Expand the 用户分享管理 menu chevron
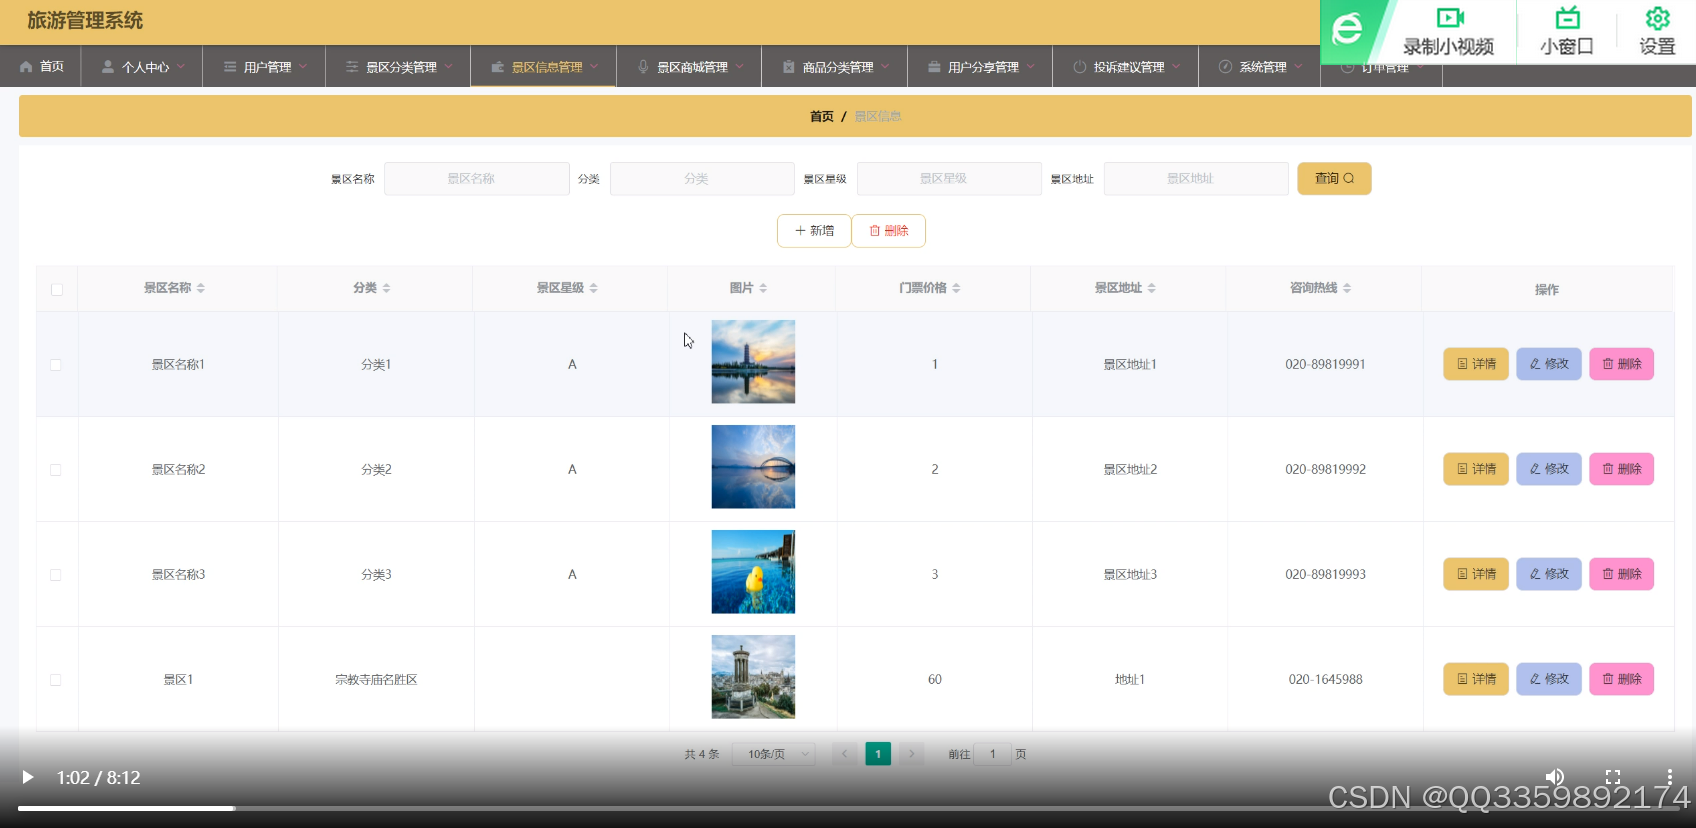Screen dimensions: 1696x828 coord(1031,67)
